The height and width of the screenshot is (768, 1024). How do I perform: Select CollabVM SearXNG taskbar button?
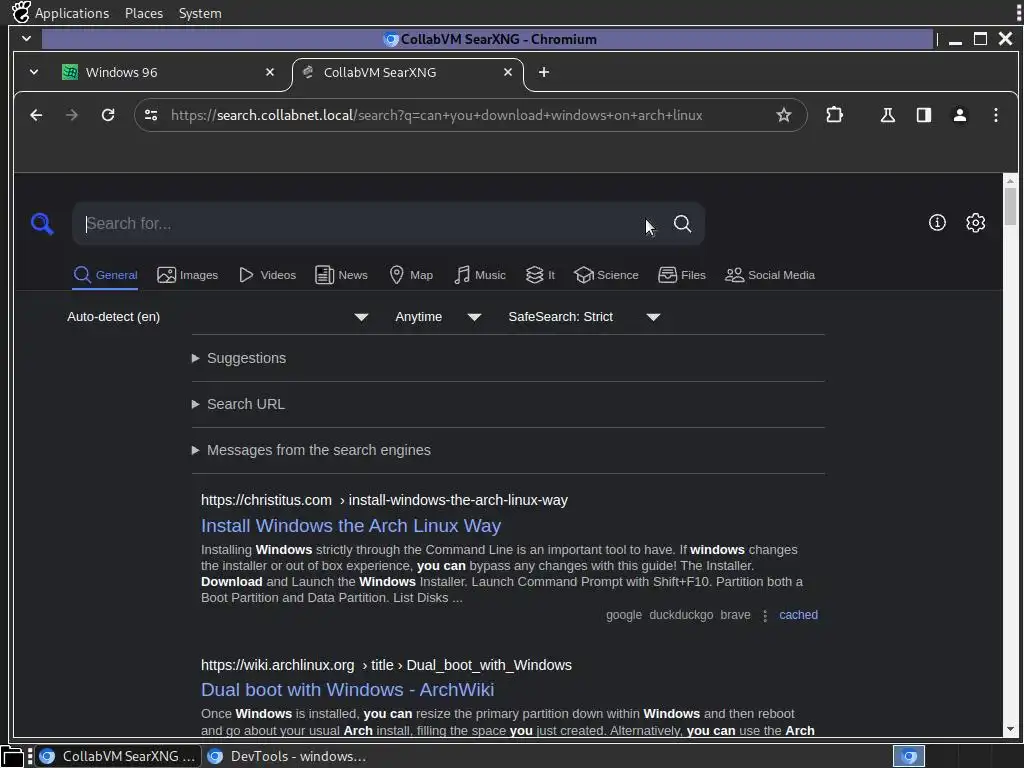(118, 756)
